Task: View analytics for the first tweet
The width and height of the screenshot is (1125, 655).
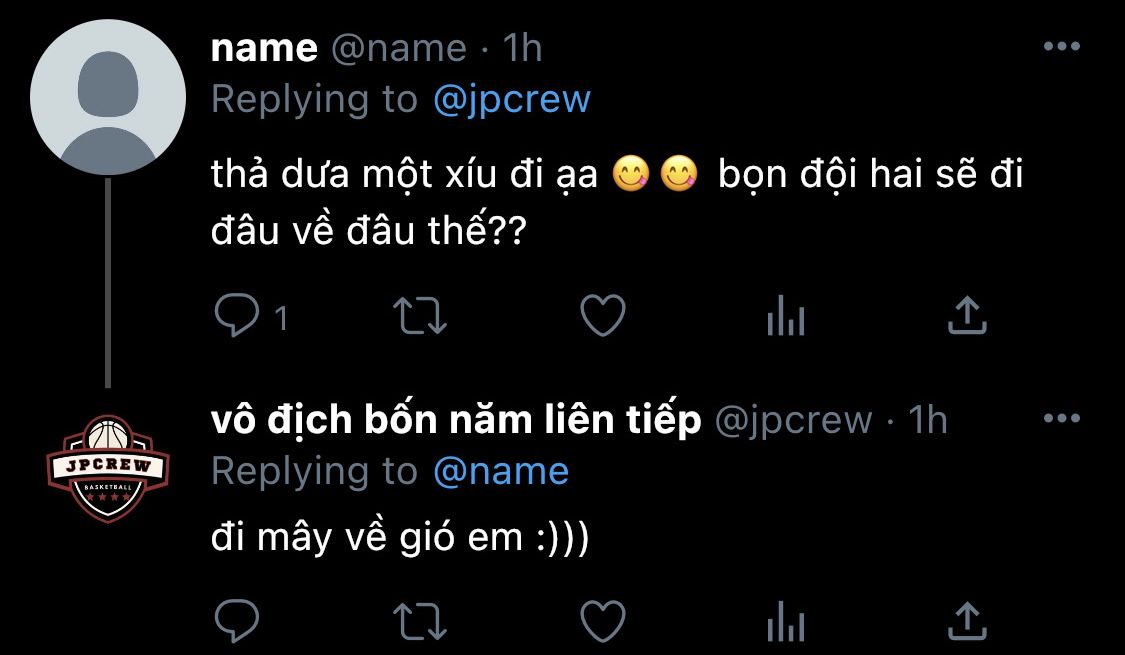Action: [x=785, y=318]
